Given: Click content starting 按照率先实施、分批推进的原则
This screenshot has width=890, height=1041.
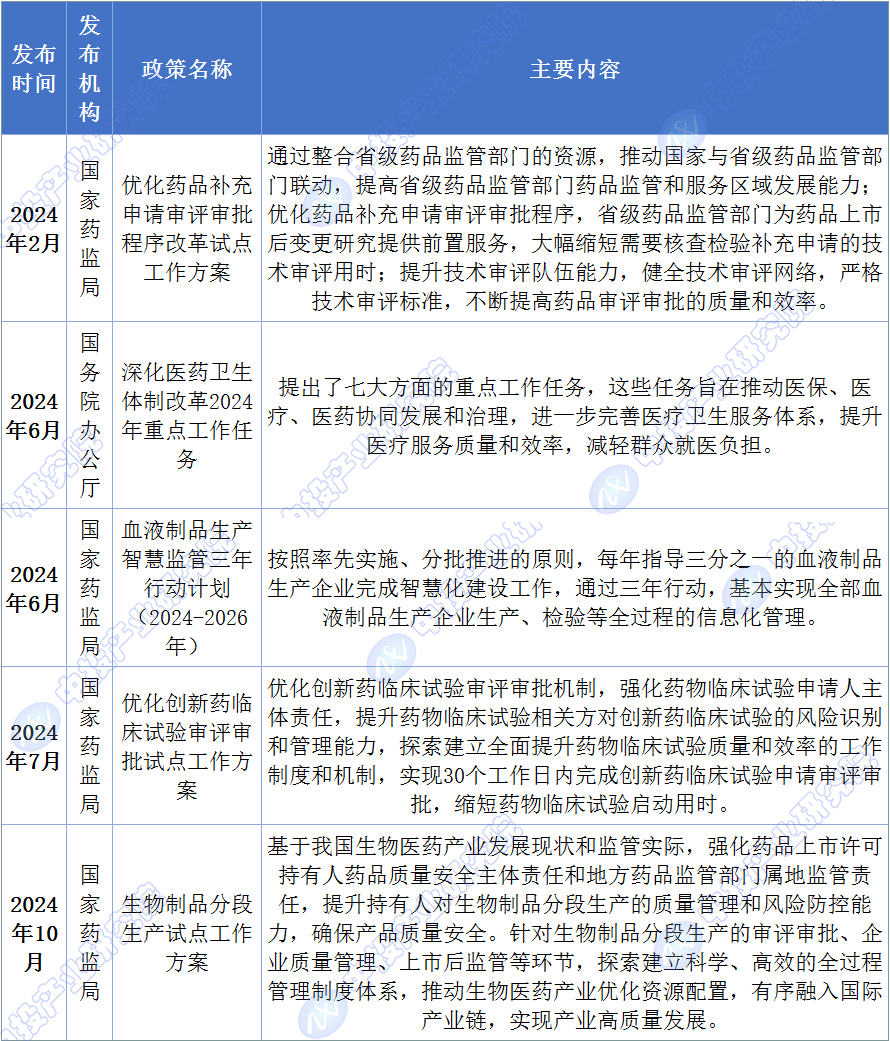Looking at the screenshot, I should coord(575,588).
